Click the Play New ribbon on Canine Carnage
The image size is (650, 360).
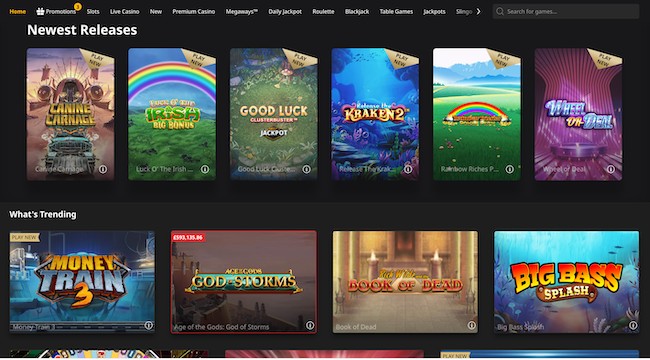[98, 59]
